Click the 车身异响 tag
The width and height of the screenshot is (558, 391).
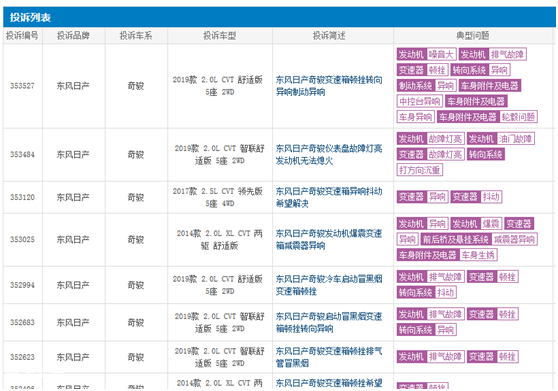pyautogui.click(x=415, y=117)
